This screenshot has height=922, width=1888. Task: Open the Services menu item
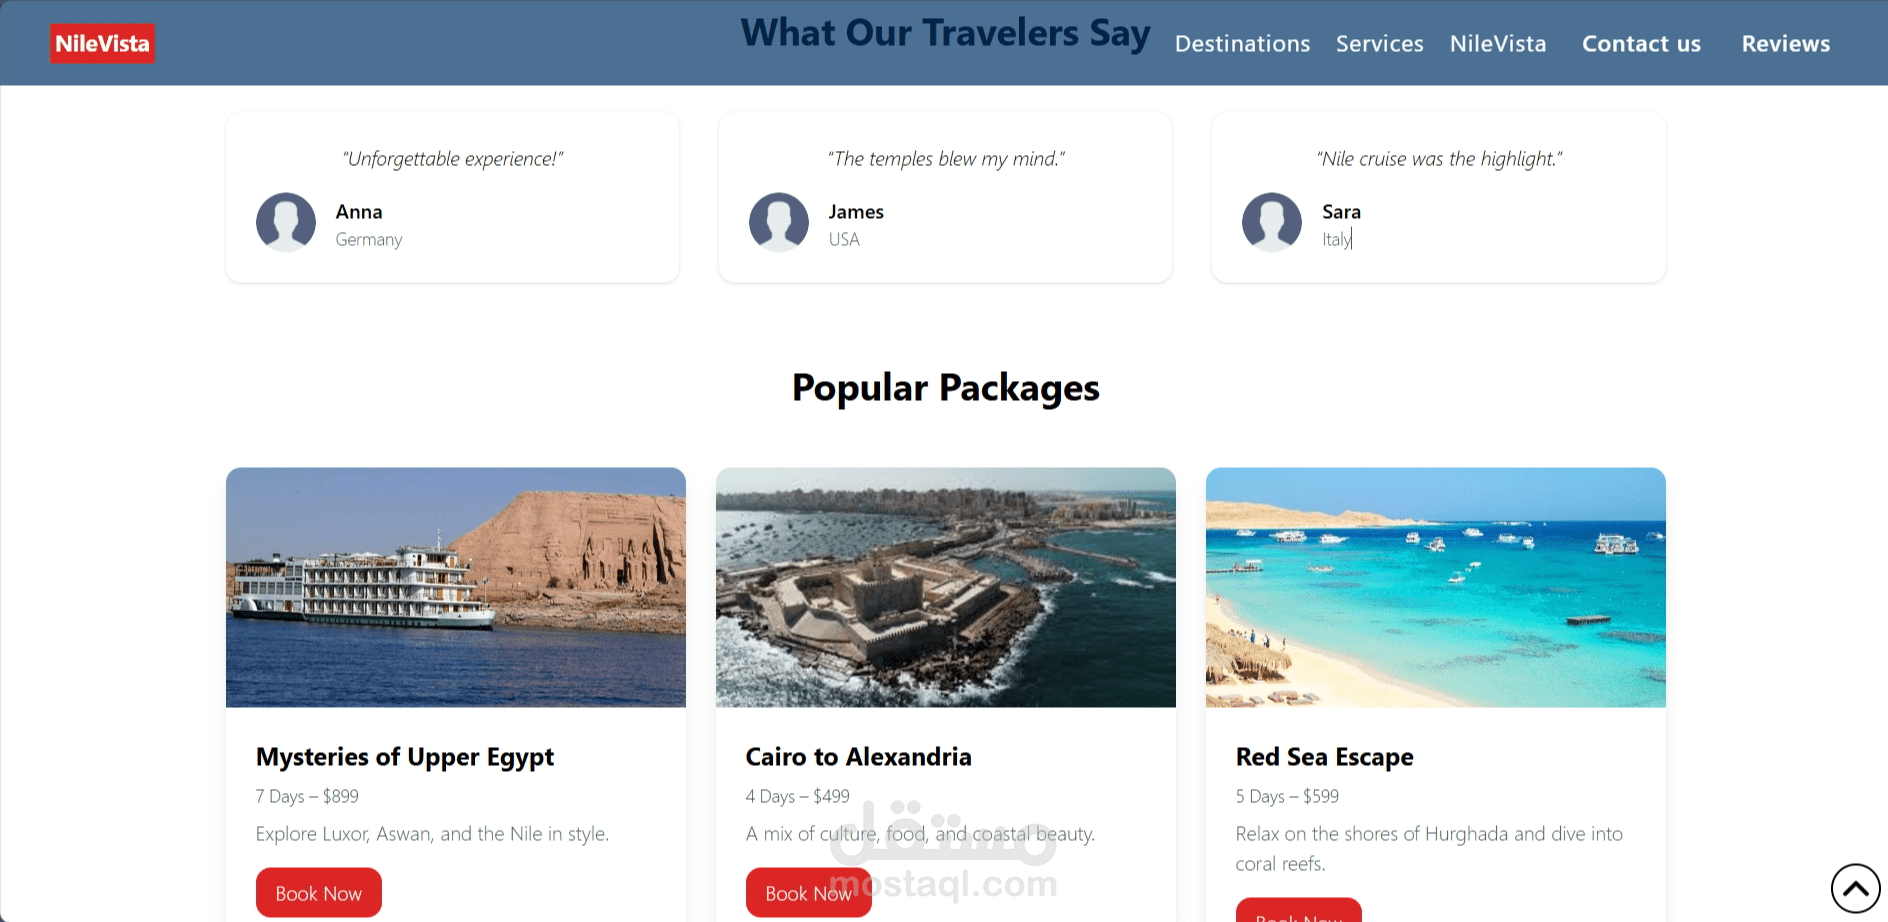pyautogui.click(x=1380, y=44)
